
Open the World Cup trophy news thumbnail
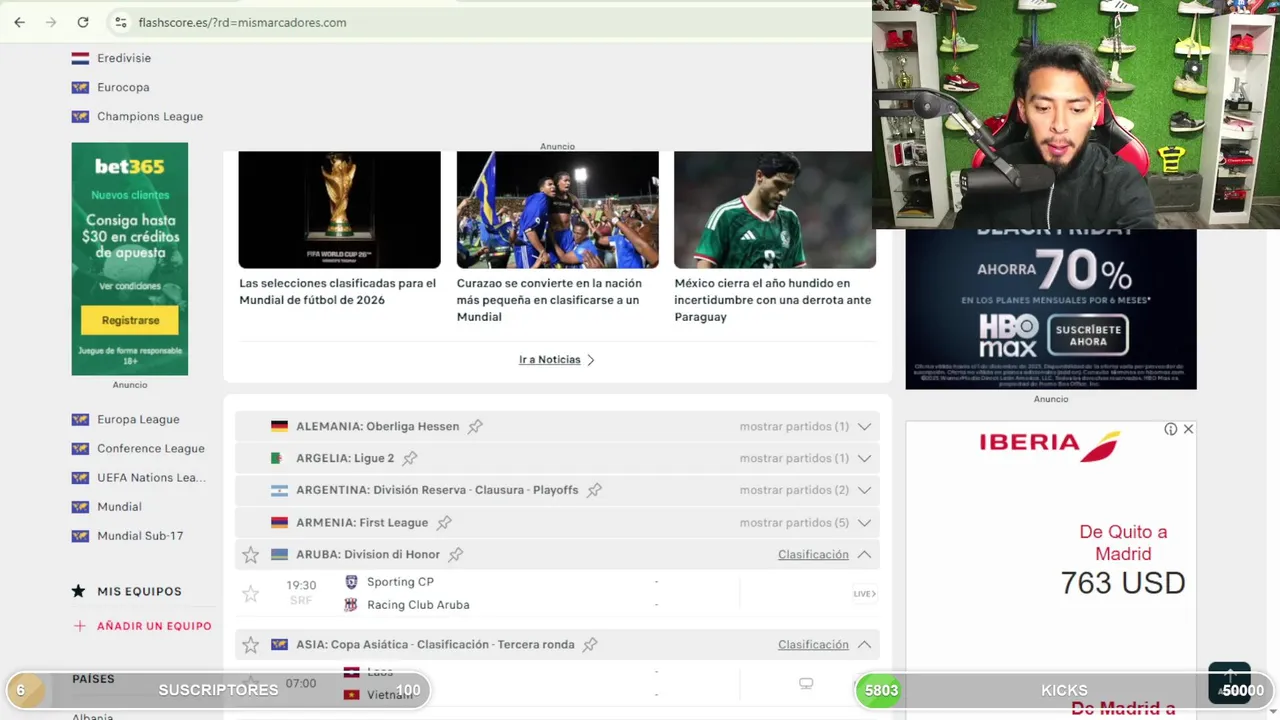339,209
